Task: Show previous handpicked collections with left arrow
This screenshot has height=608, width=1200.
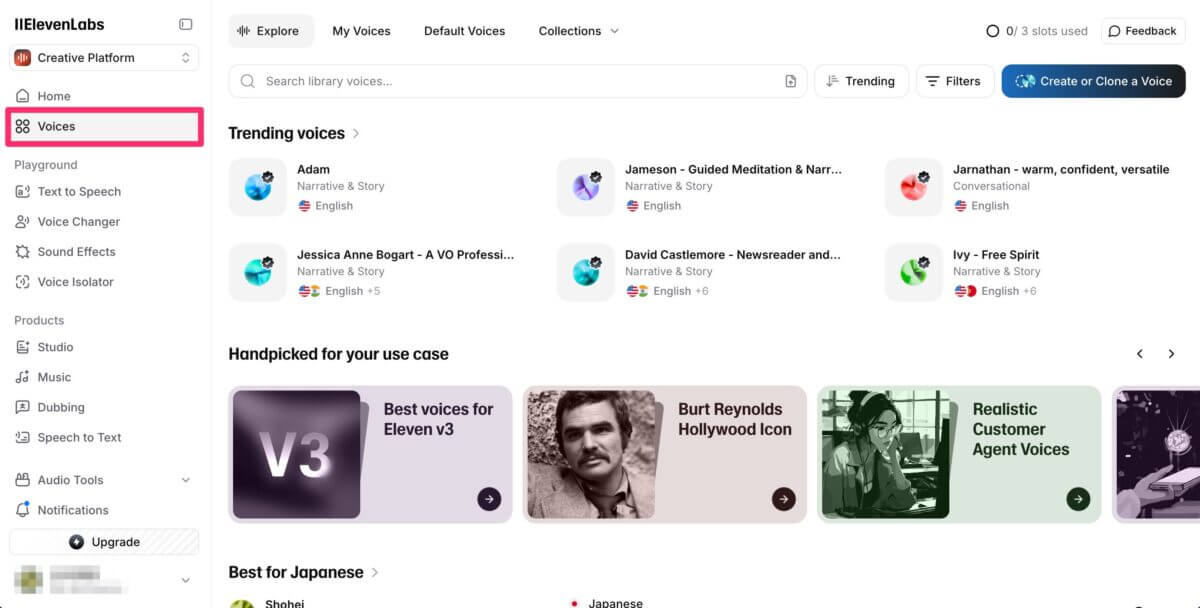Action: [1140, 354]
